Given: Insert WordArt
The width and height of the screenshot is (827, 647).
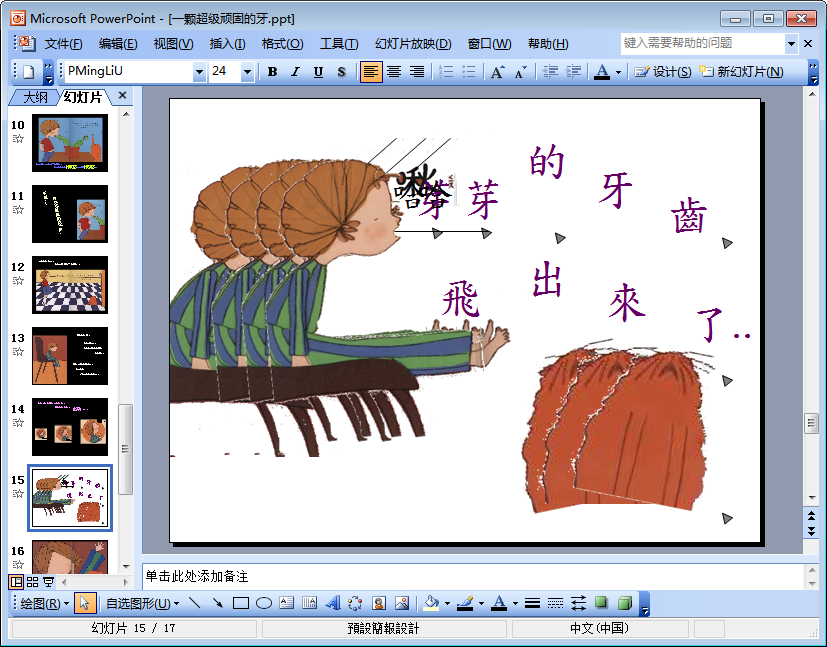Looking at the screenshot, I should [333, 603].
